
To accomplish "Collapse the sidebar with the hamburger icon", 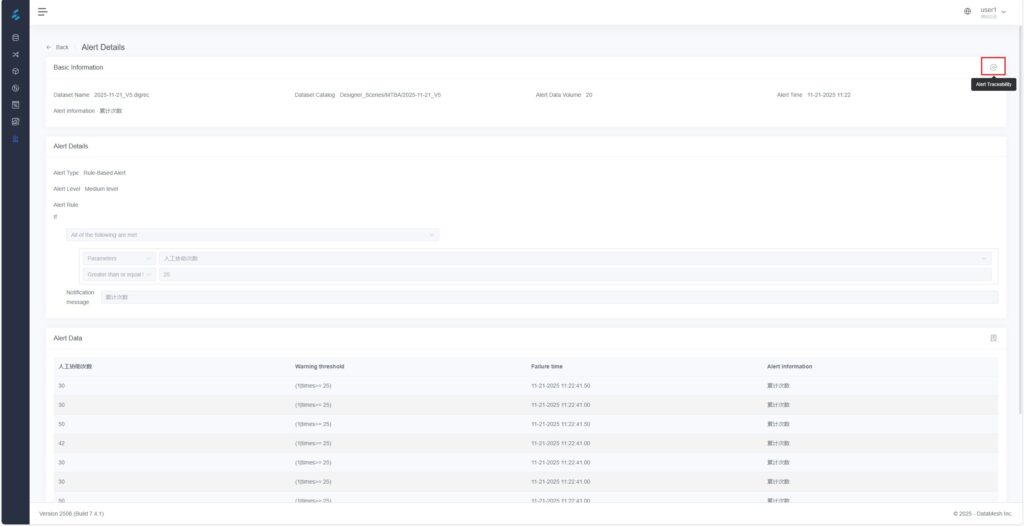I will coord(42,11).
